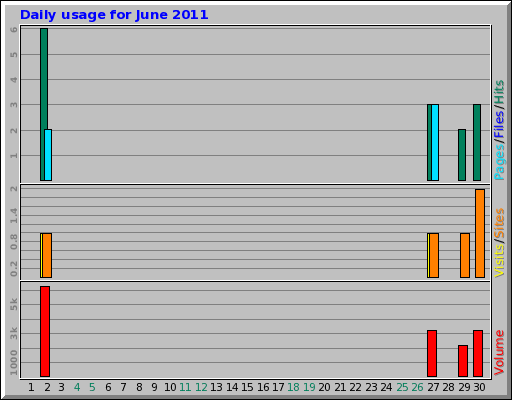Click day '6' on the date axis
The image size is (512, 400).
pos(108,387)
